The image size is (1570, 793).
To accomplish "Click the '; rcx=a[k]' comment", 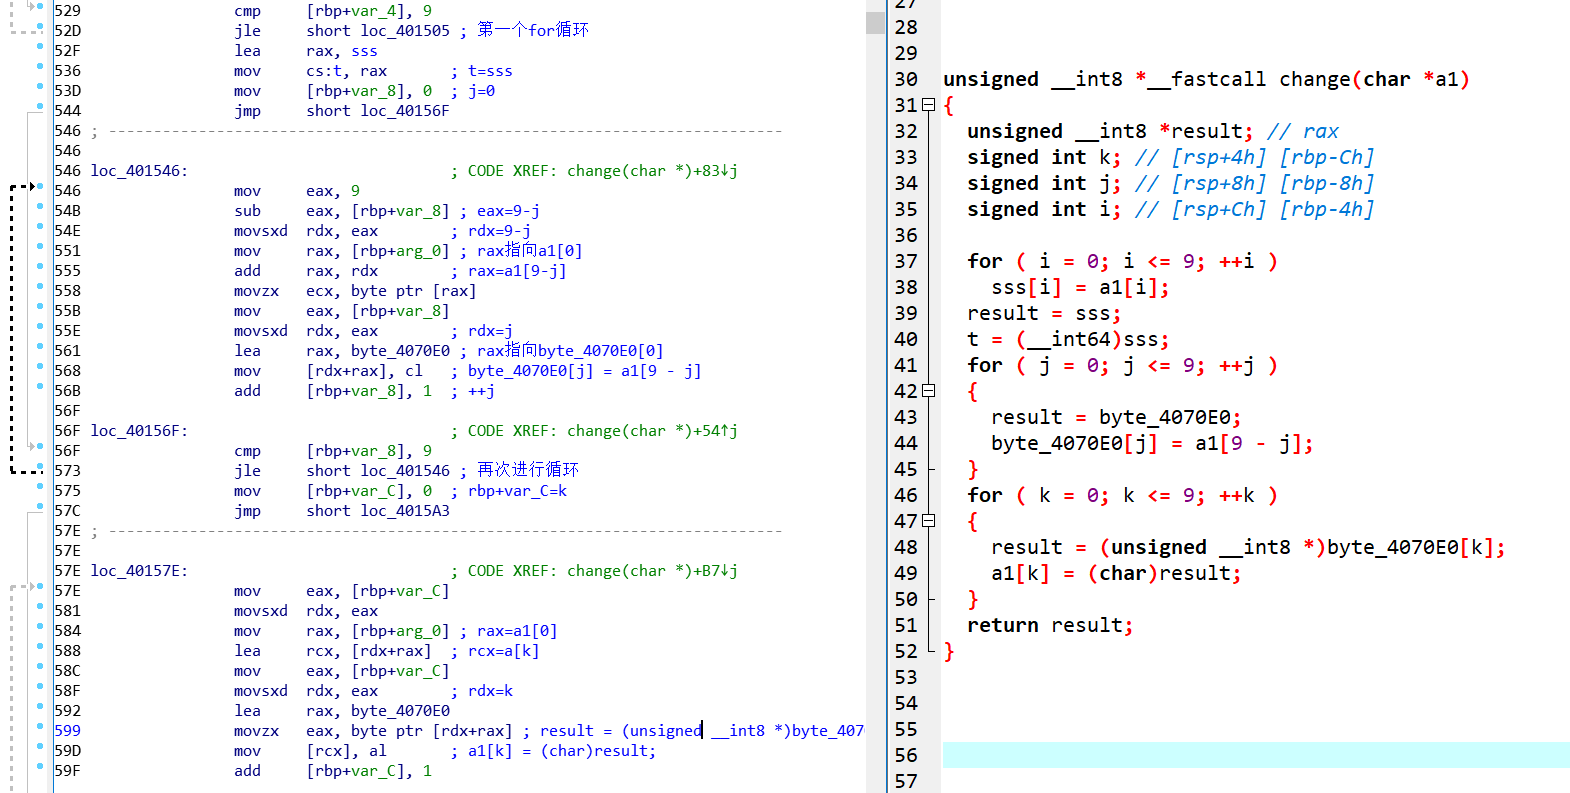I will point(495,651).
